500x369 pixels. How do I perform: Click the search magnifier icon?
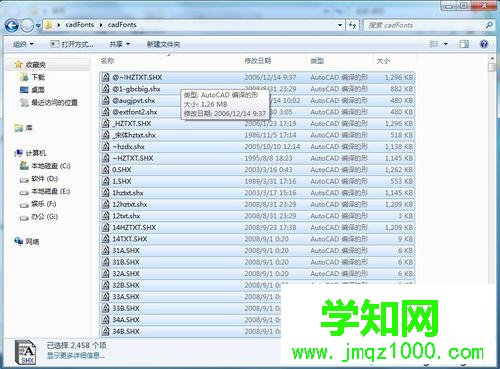pyautogui.click(x=489, y=25)
